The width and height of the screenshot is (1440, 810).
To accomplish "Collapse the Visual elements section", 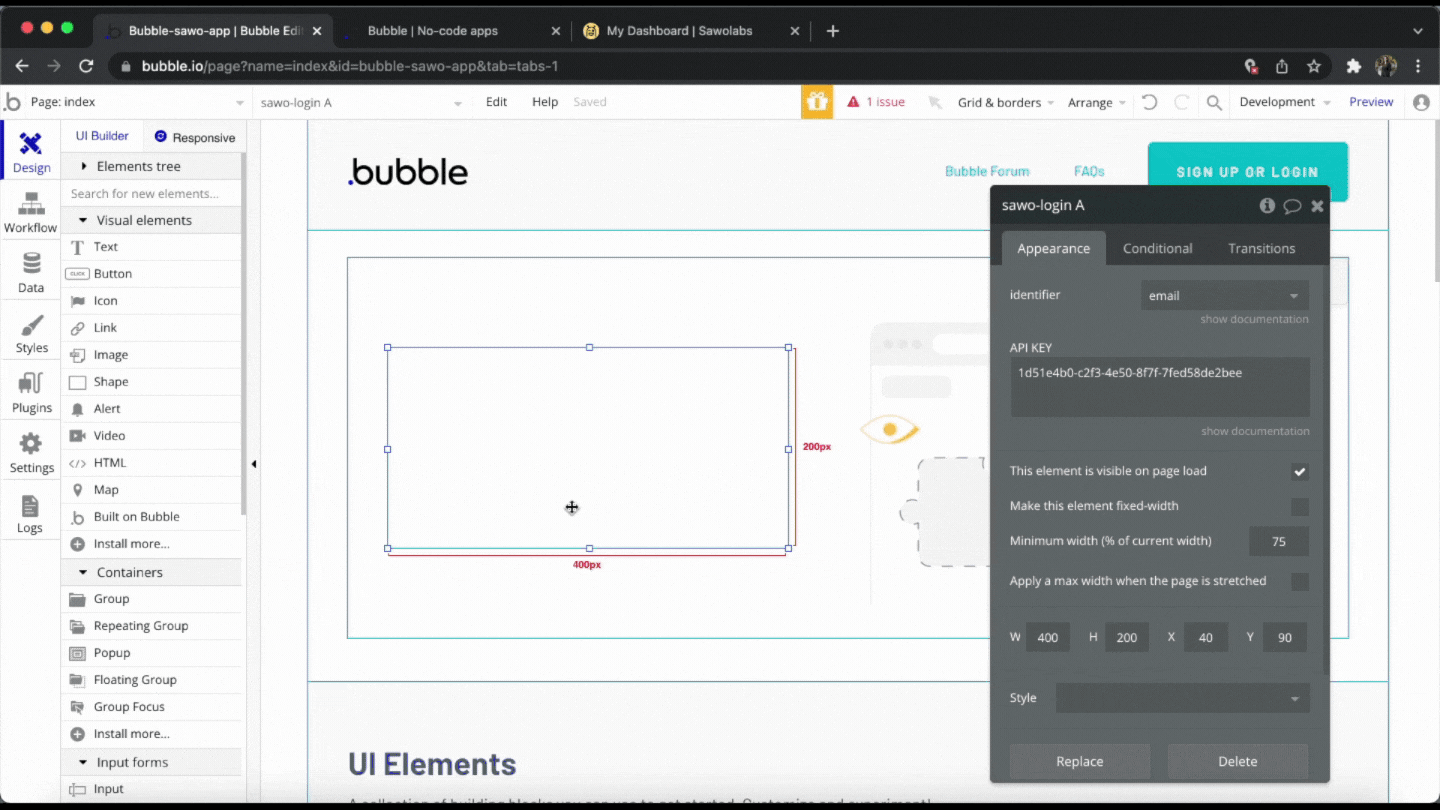I will (x=152, y=220).
